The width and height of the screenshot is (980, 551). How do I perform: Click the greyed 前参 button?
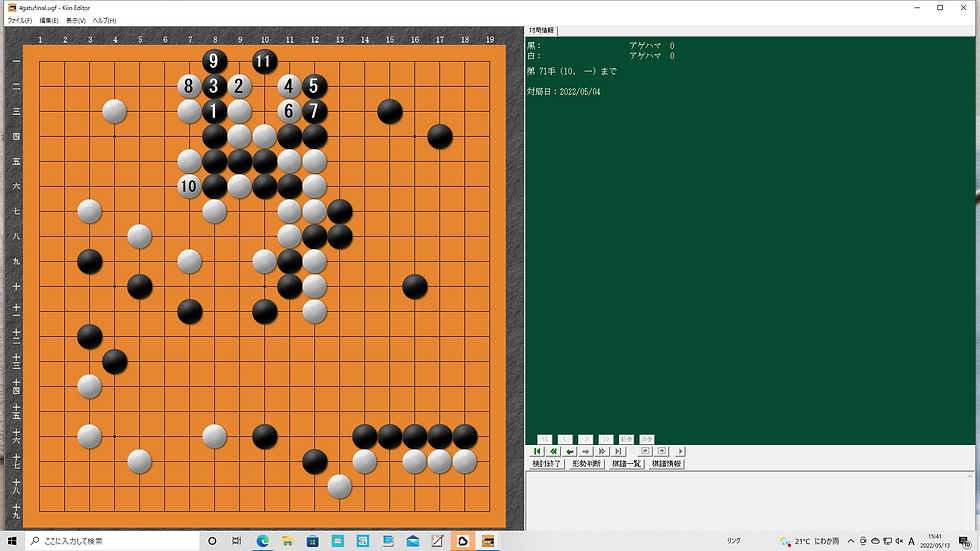tap(626, 439)
